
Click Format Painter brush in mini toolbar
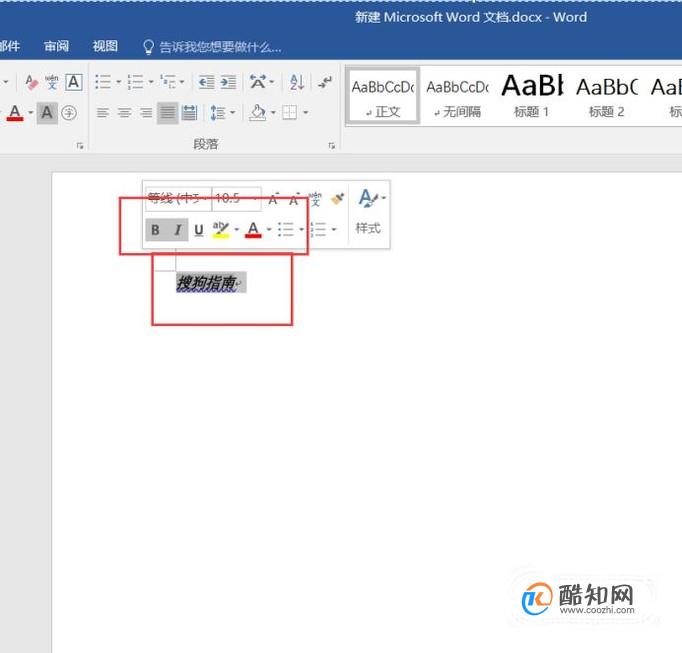coord(338,199)
